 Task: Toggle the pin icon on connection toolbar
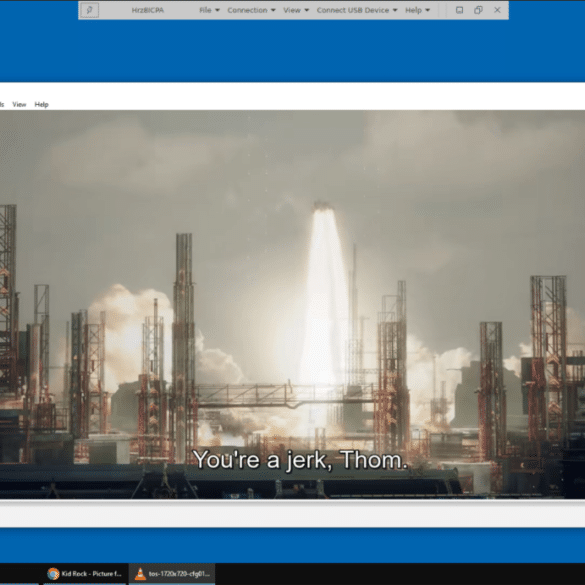point(90,10)
